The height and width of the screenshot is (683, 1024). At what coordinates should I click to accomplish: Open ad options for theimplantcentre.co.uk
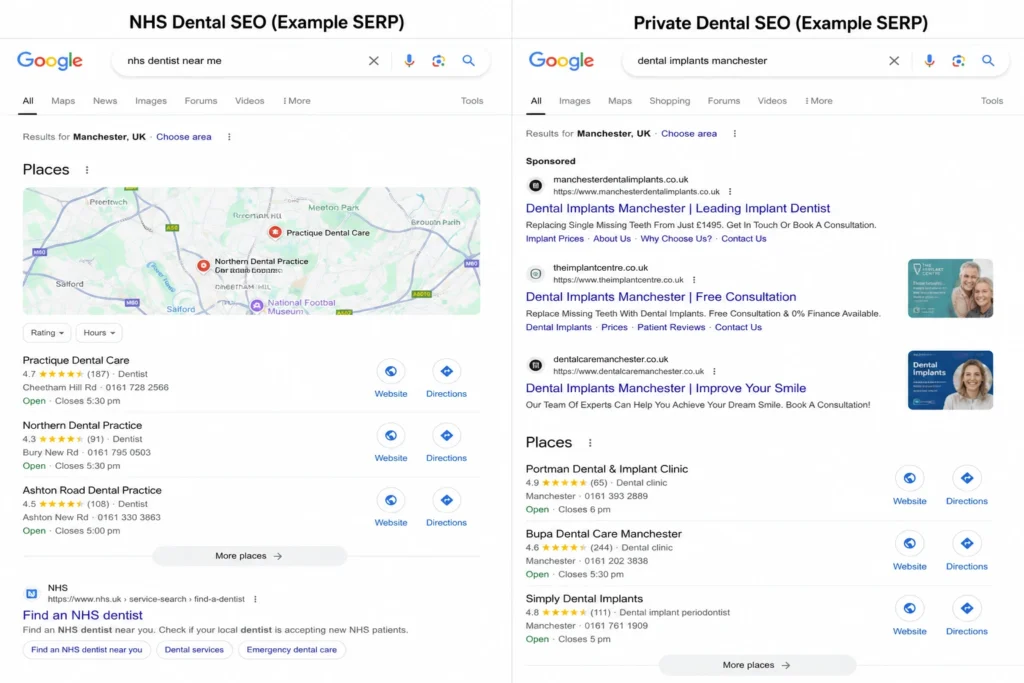tap(694, 280)
